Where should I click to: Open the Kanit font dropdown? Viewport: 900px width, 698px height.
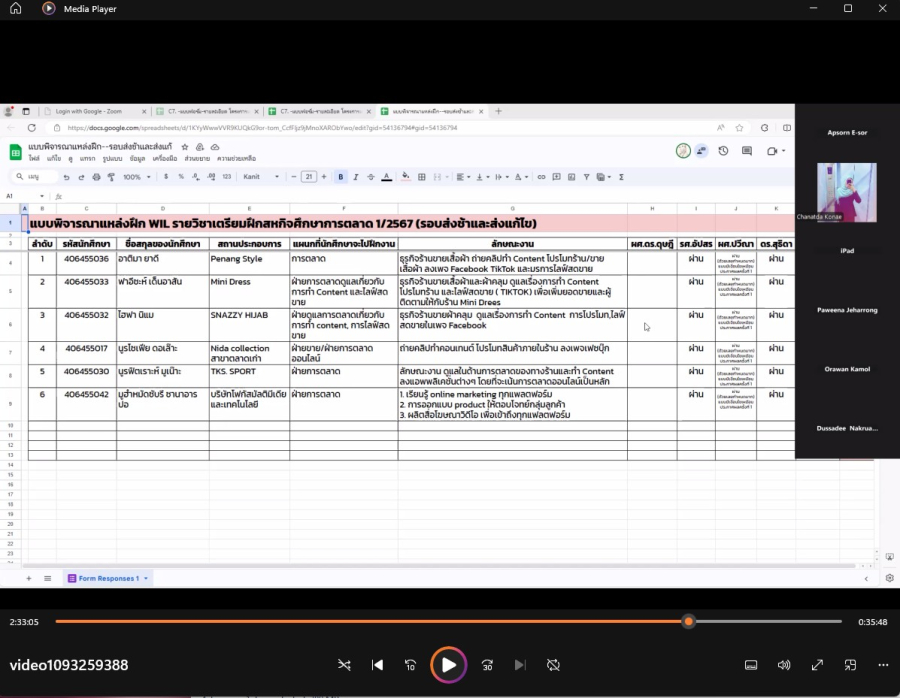pyautogui.click(x=261, y=177)
